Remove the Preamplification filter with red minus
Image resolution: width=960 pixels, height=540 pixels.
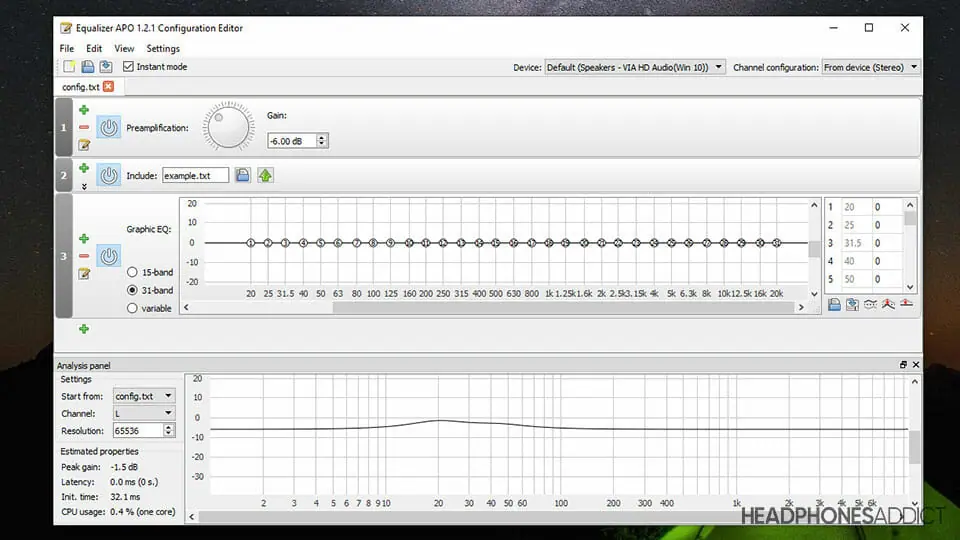coord(84,128)
